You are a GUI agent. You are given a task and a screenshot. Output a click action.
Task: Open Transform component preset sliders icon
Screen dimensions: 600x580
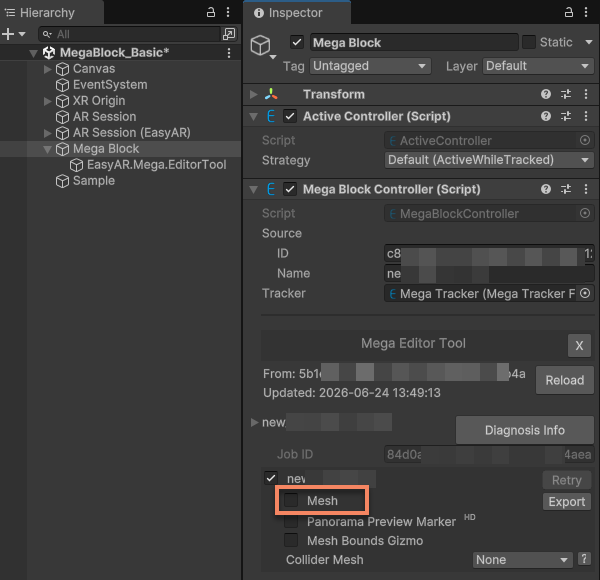tap(566, 94)
